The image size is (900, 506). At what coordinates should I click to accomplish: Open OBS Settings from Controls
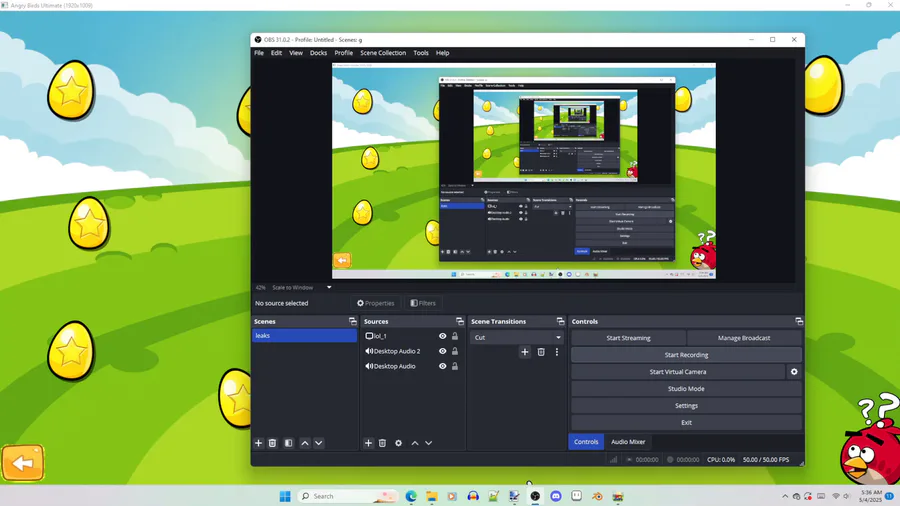pyautogui.click(x=686, y=406)
